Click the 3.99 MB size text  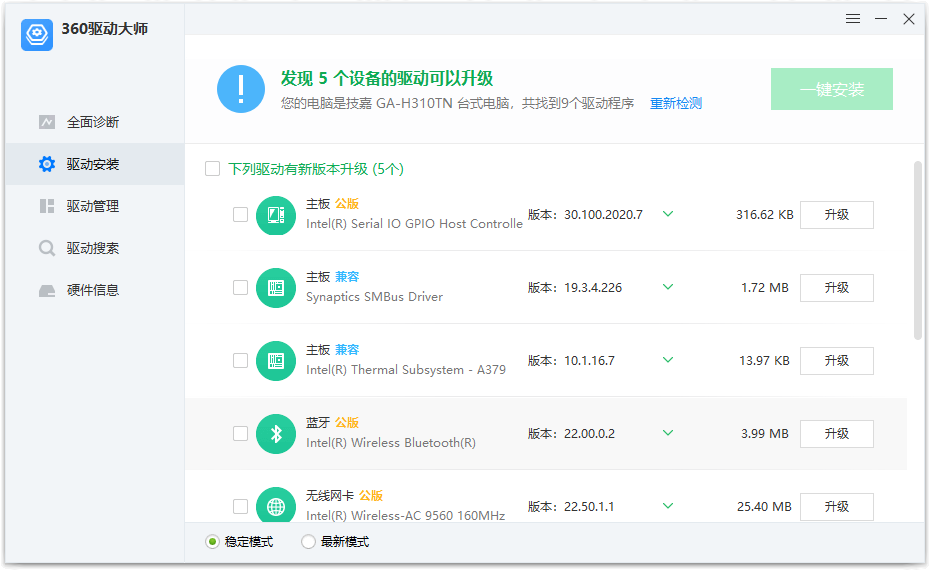[765, 434]
